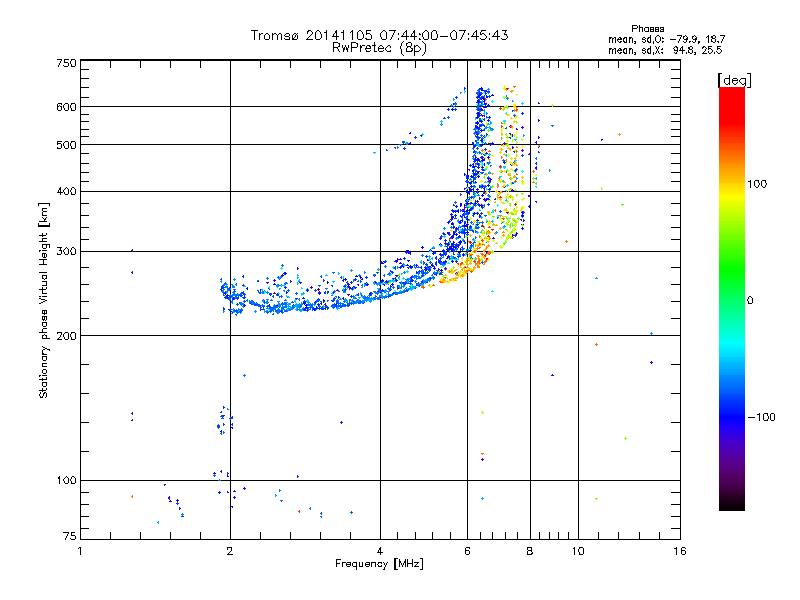Click the "Frequency [MHz]" x-axis label

(x=379, y=564)
